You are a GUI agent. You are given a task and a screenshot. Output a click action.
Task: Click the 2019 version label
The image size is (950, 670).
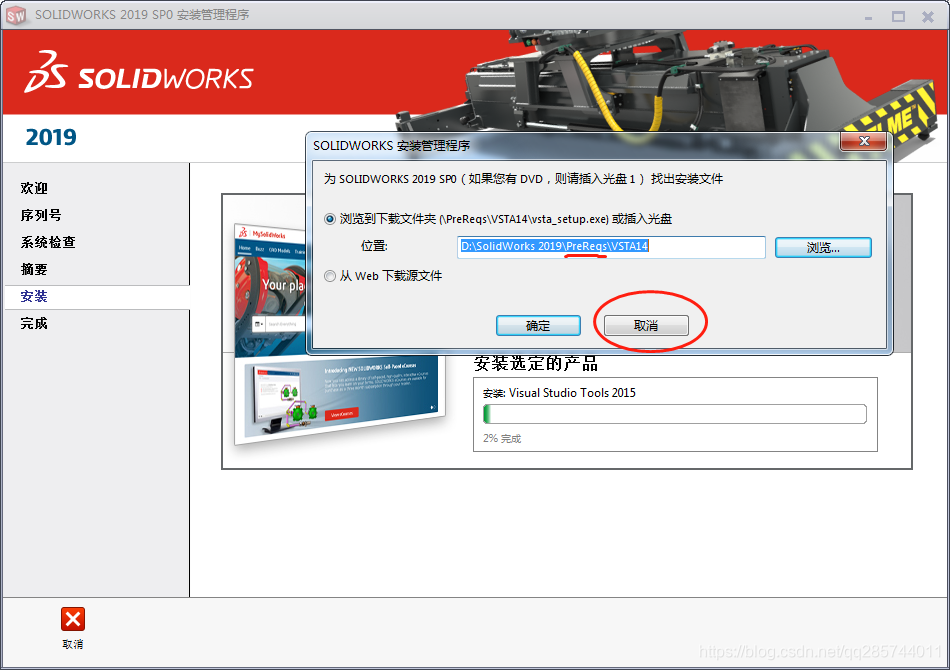51,138
